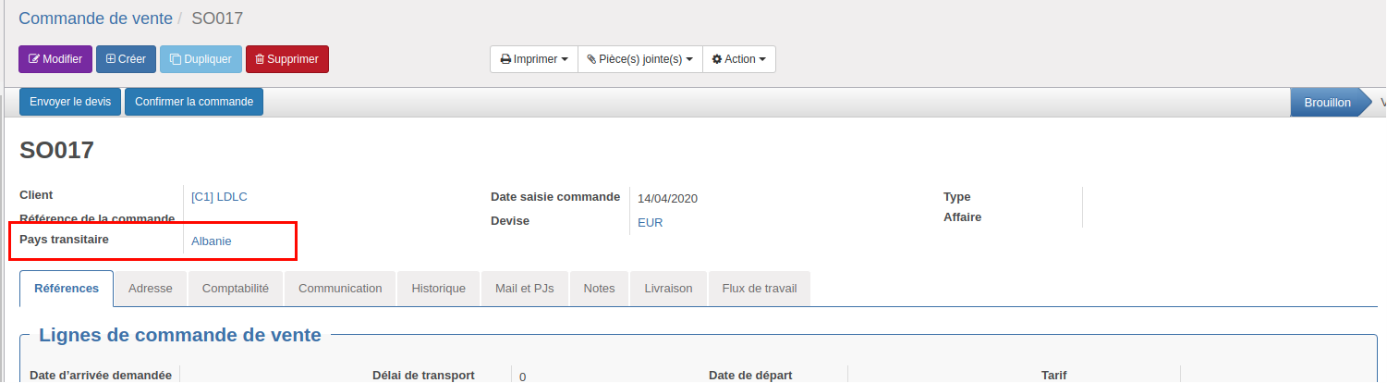Screen dimensions: 1387x383
Task: Click the Référence de la commande label
Action: [98, 218]
